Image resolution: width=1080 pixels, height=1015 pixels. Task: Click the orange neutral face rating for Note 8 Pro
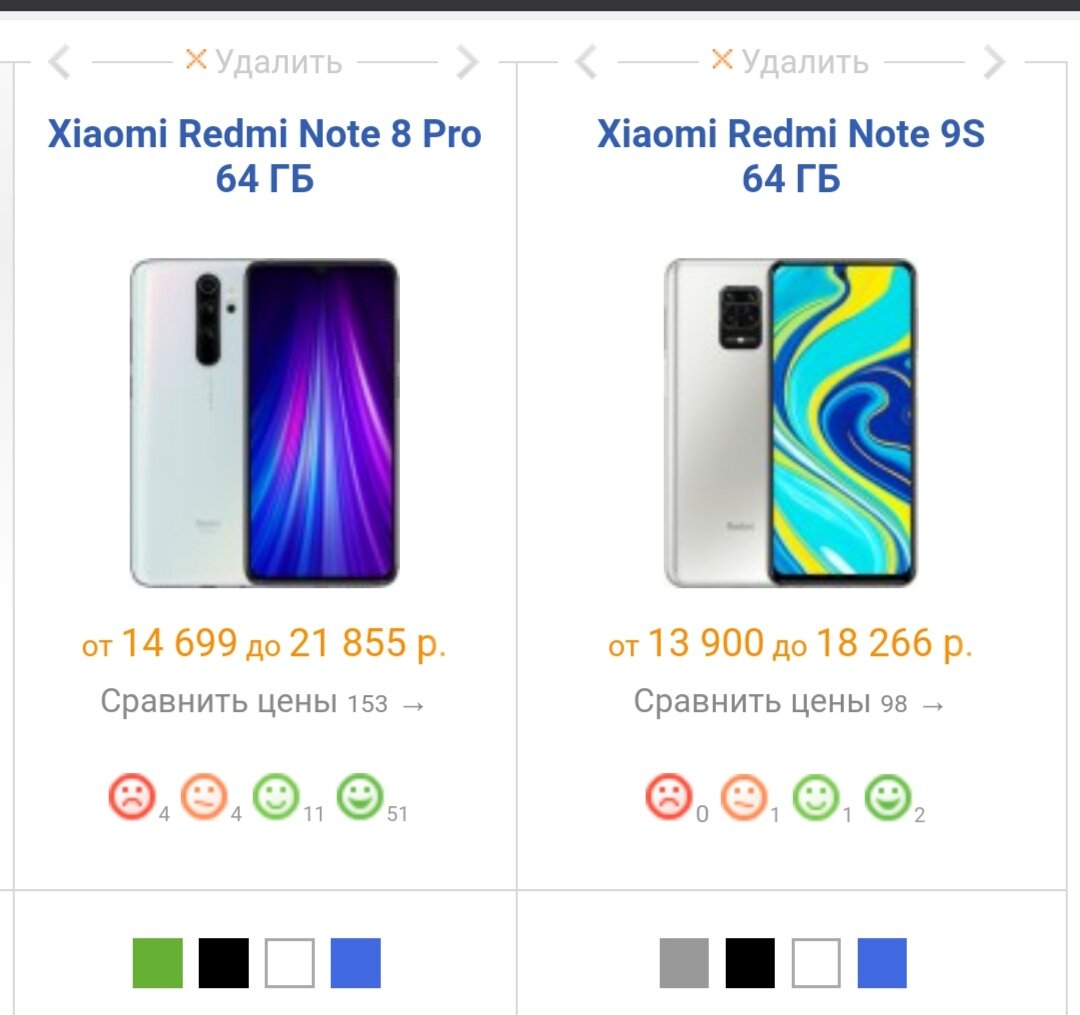[x=204, y=797]
